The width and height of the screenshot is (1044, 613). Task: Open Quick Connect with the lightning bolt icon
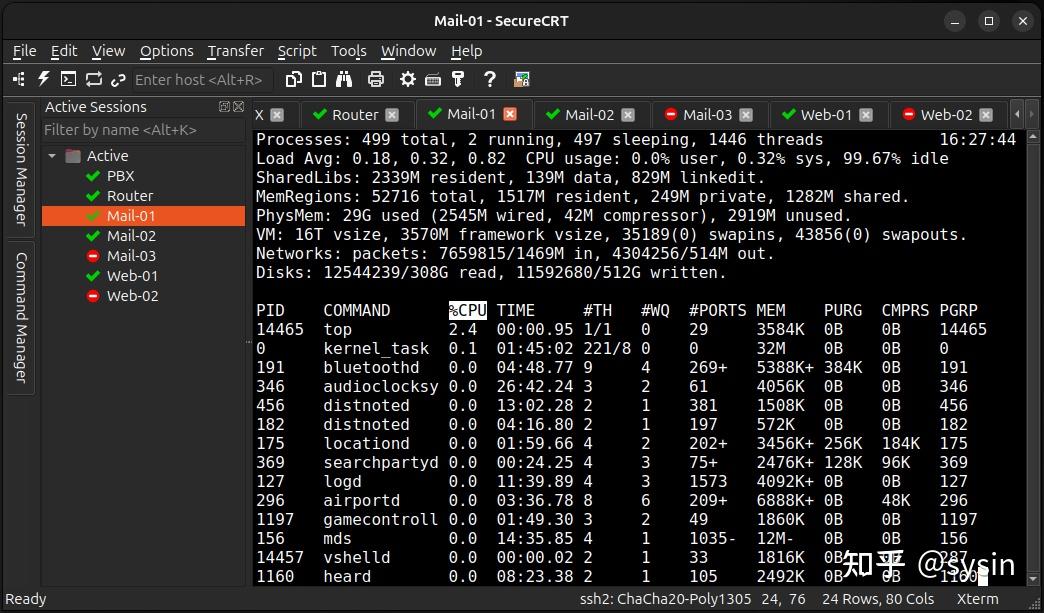42,80
